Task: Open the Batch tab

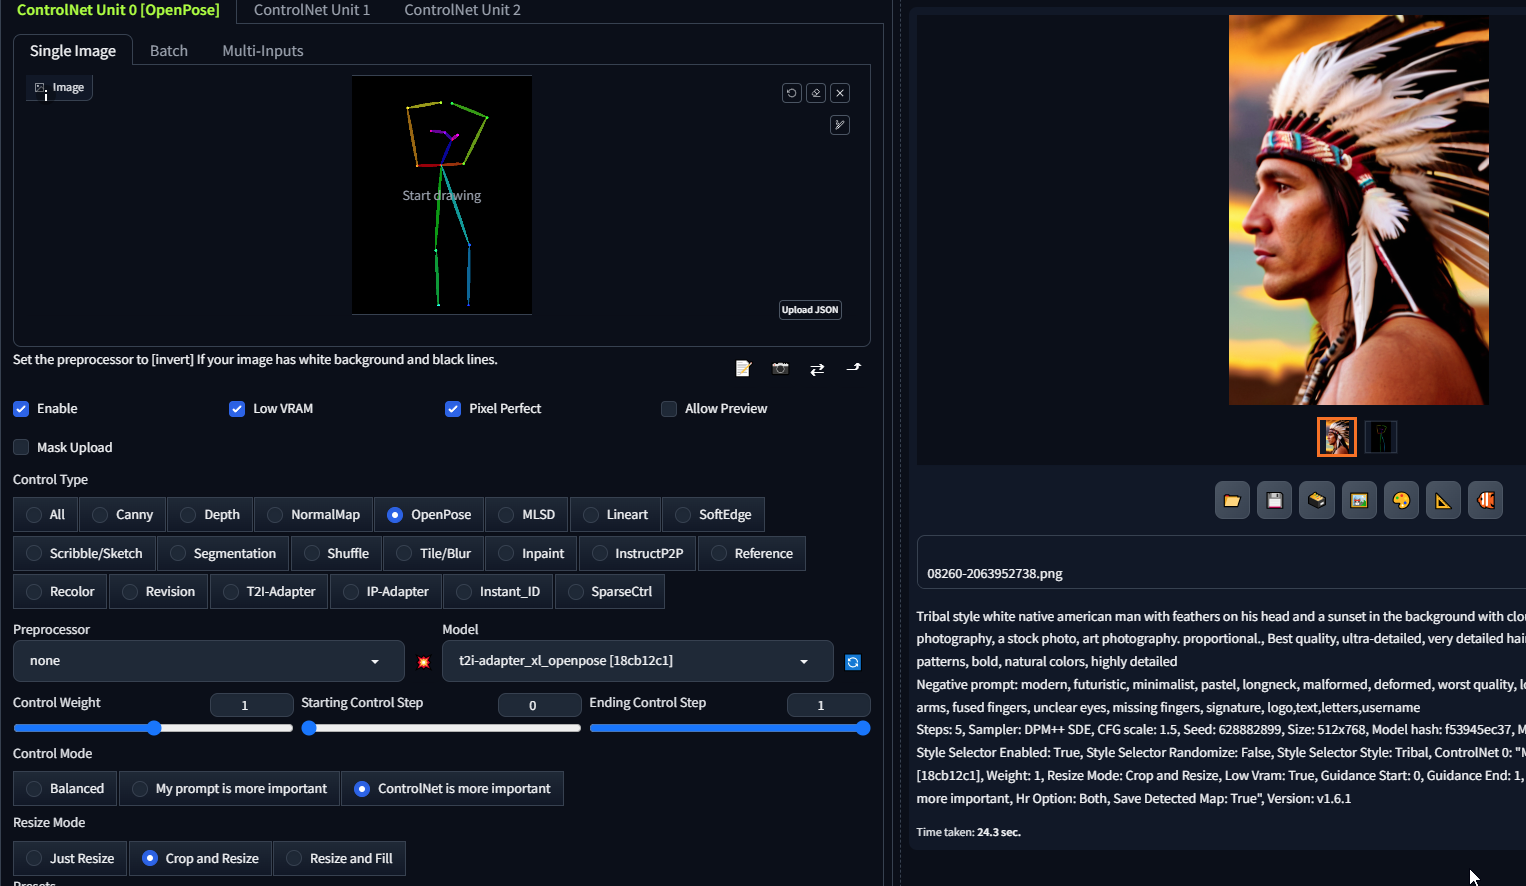Action: point(168,50)
